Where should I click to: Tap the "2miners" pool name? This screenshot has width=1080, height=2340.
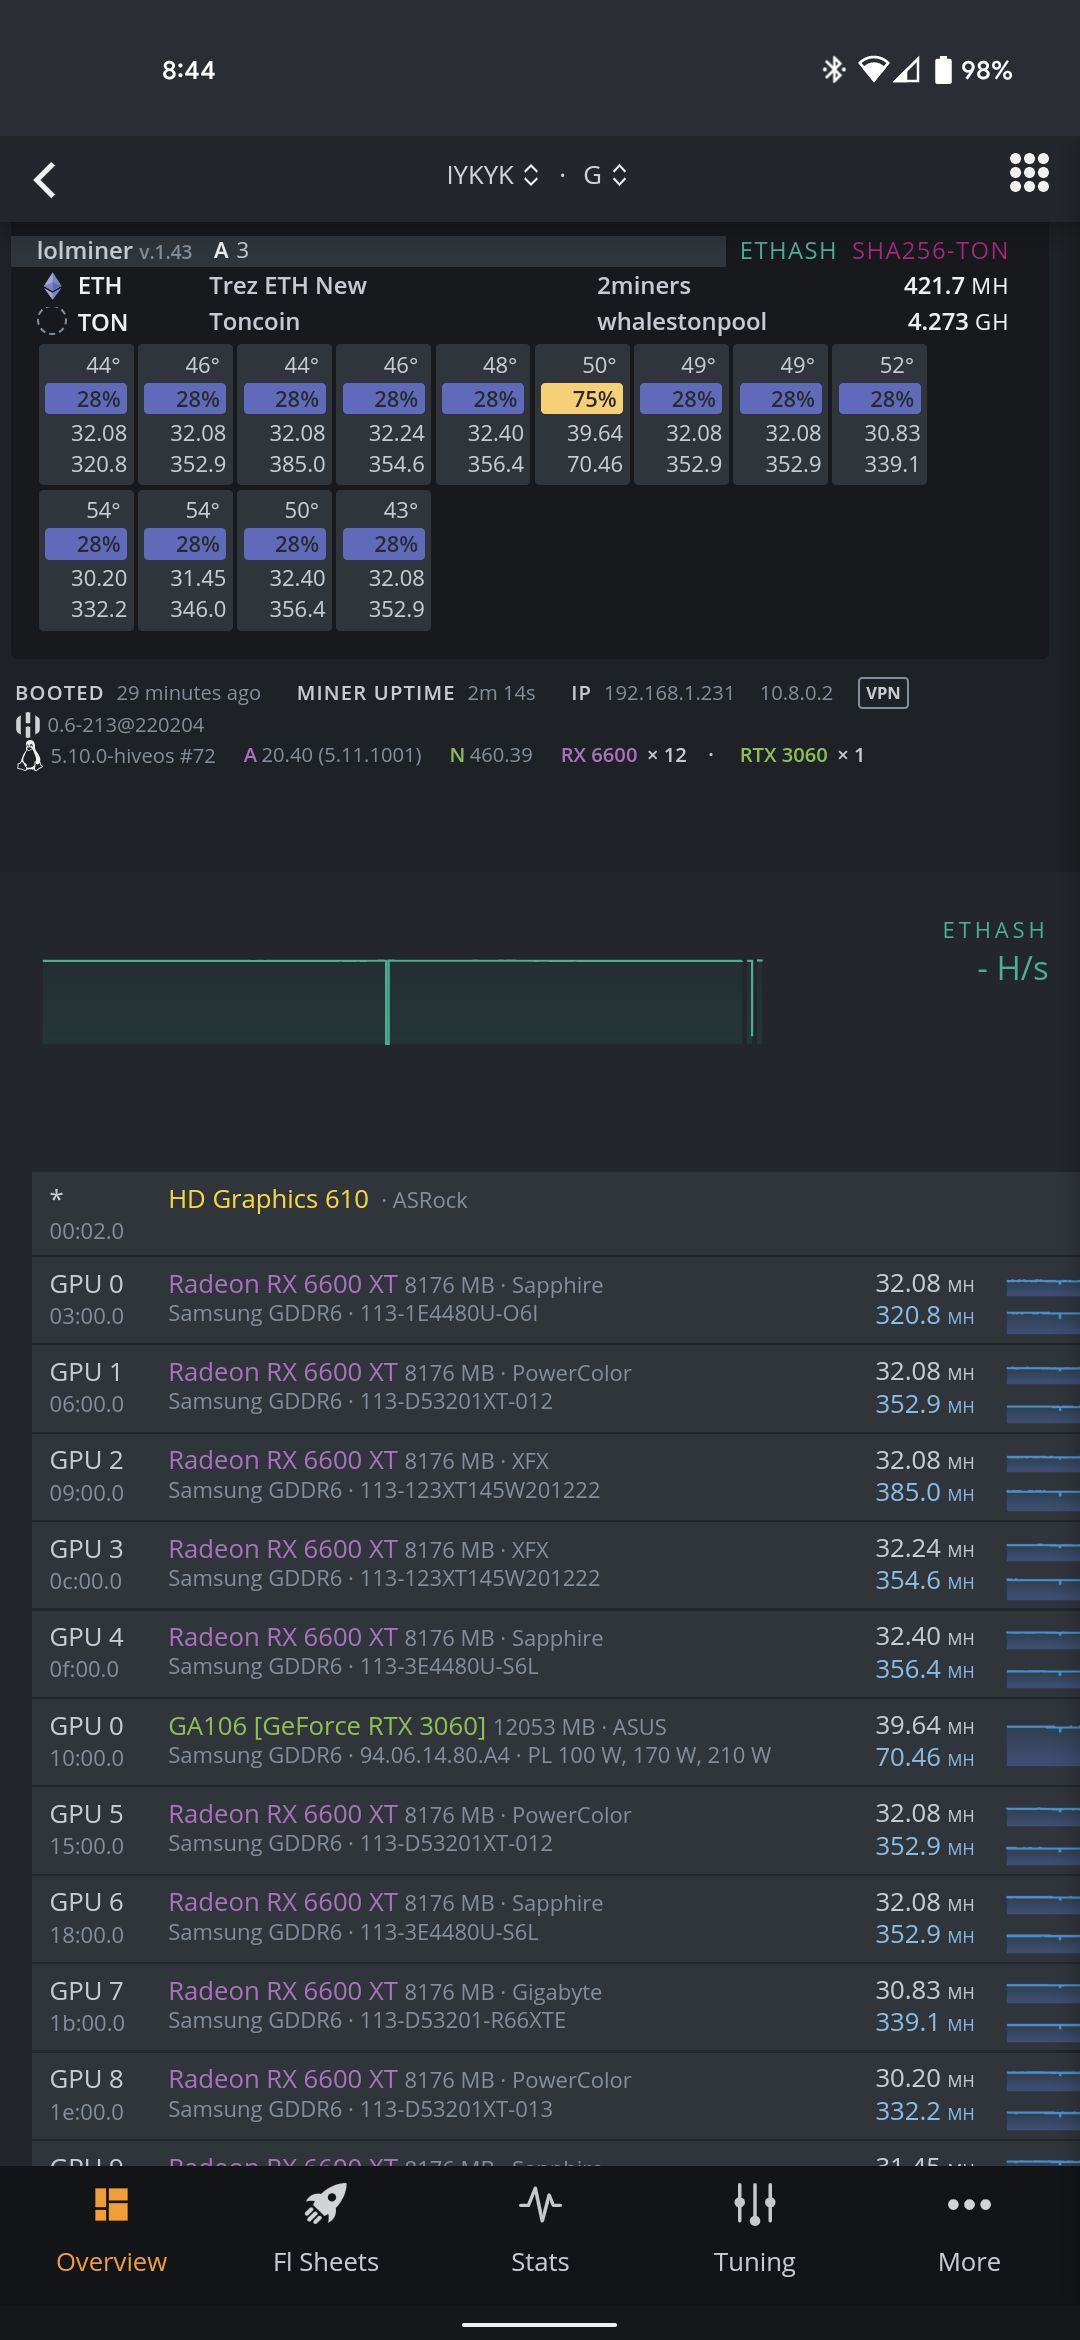coord(644,286)
